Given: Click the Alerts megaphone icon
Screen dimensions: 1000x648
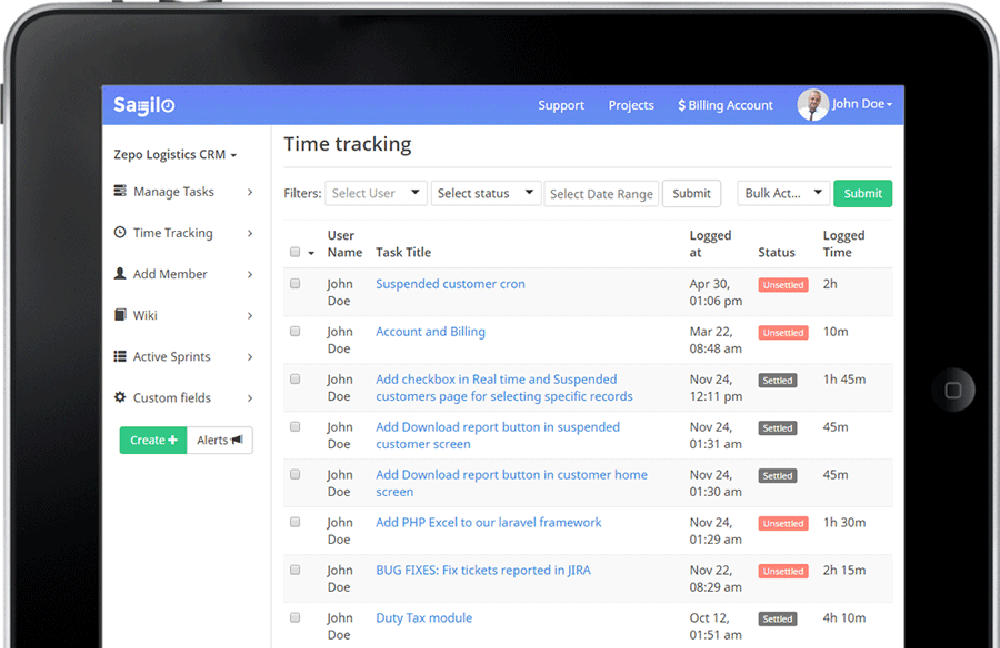Looking at the screenshot, I should click(237, 440).
